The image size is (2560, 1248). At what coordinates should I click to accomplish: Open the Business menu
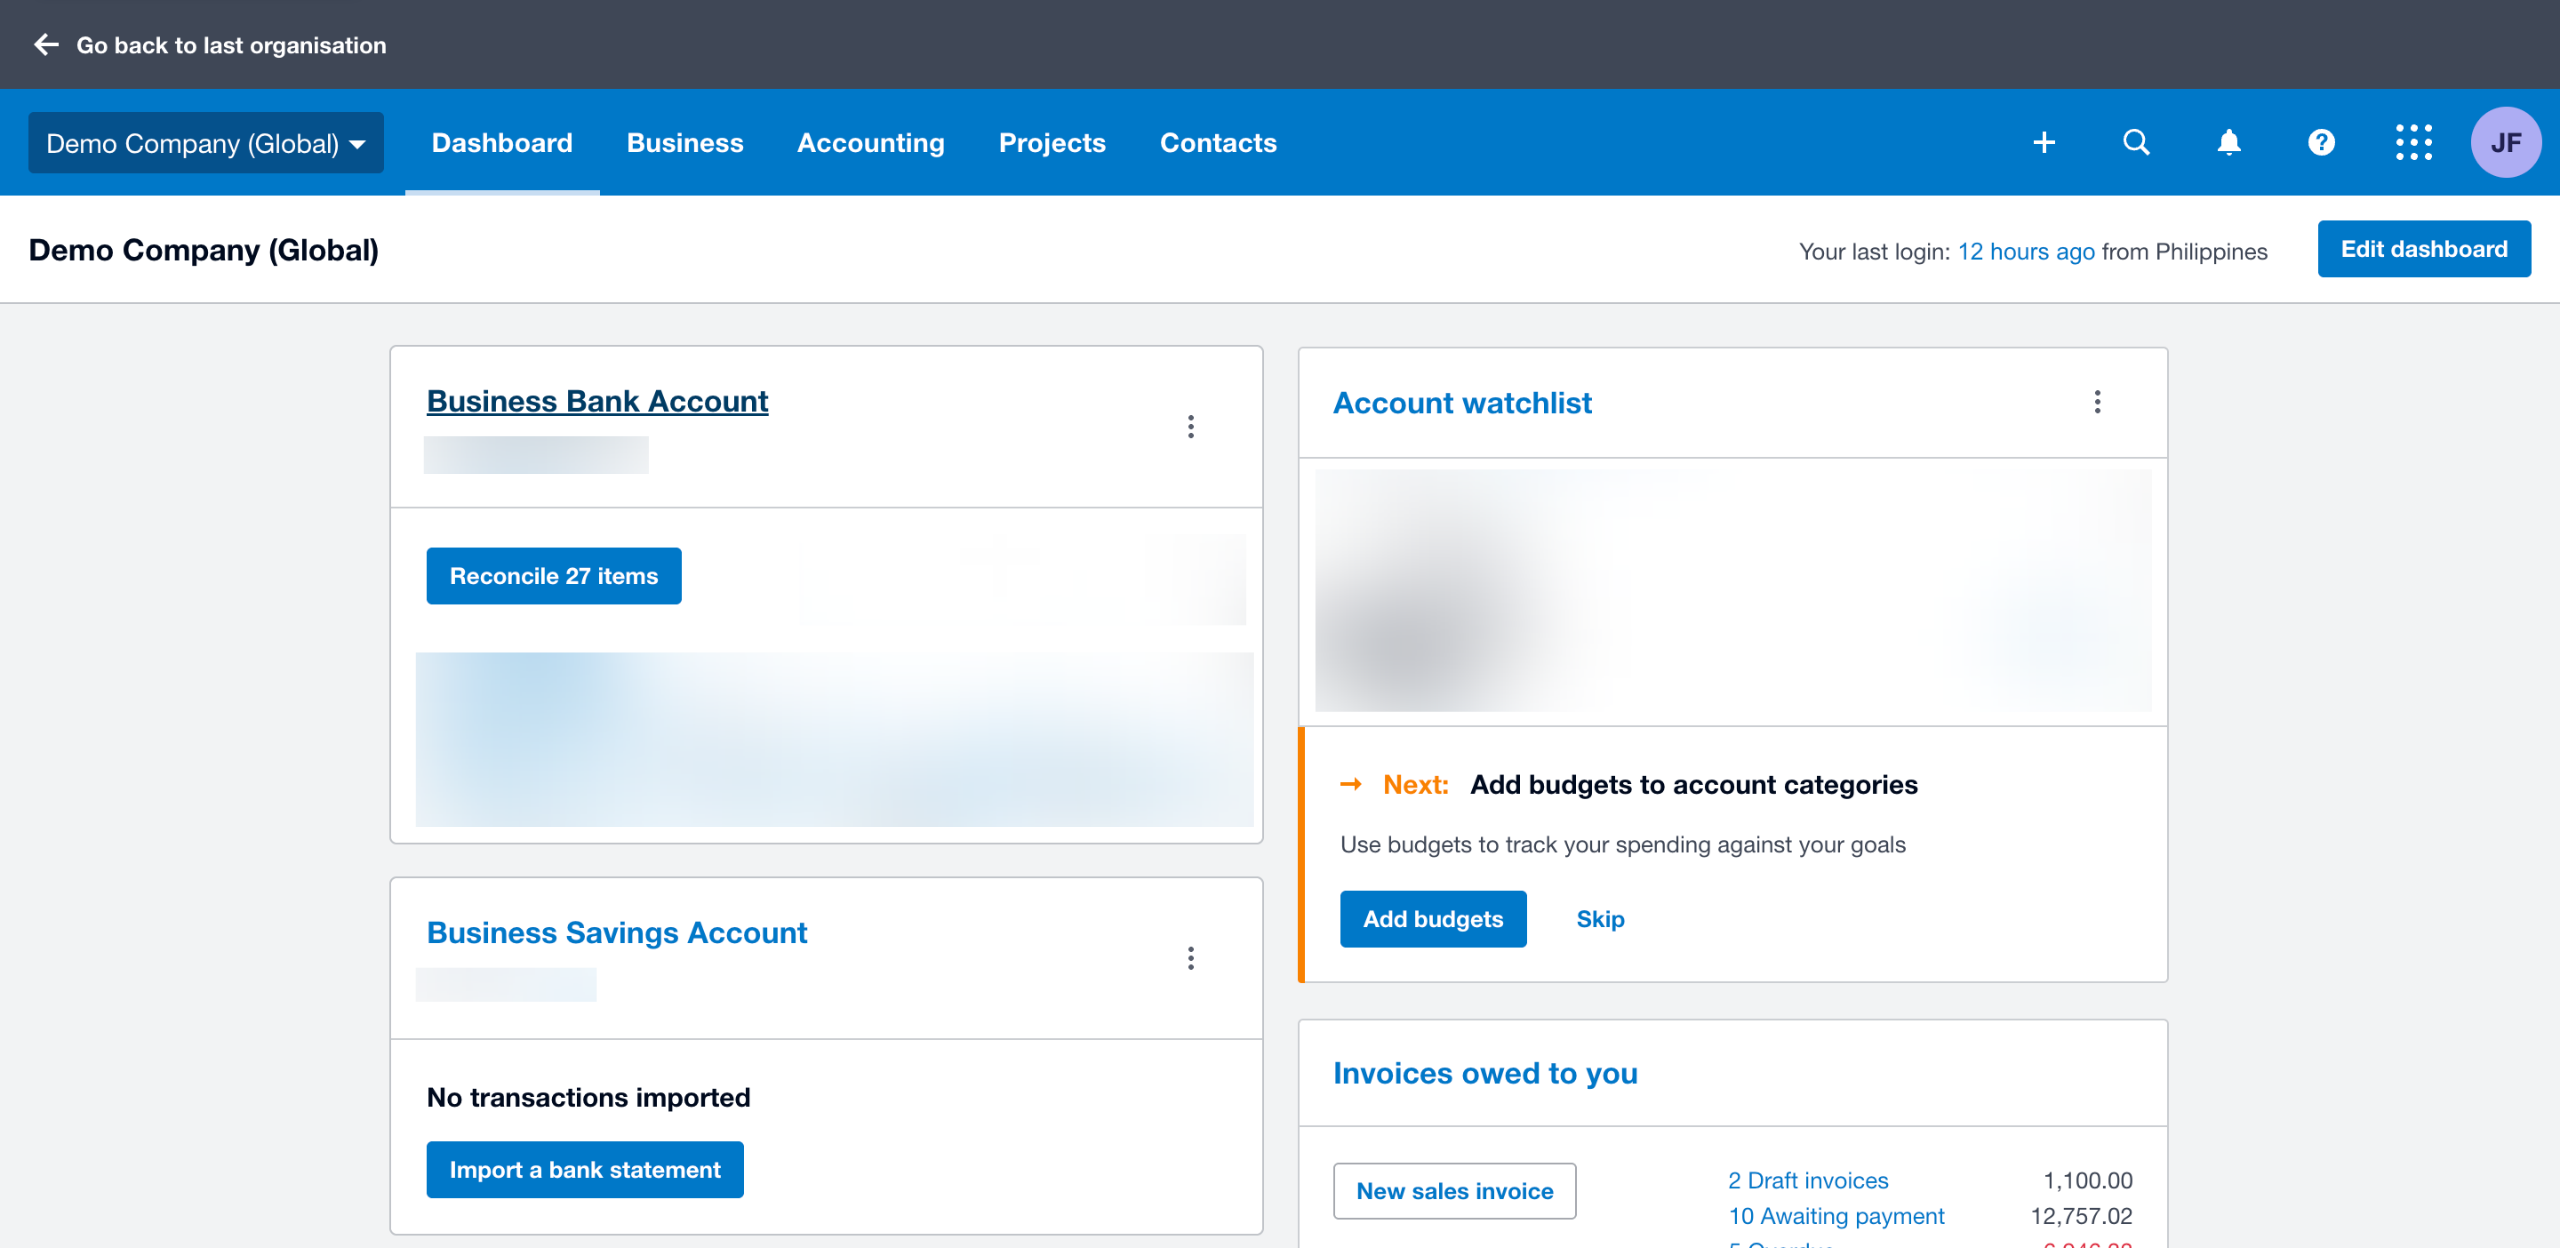[685, 143]
